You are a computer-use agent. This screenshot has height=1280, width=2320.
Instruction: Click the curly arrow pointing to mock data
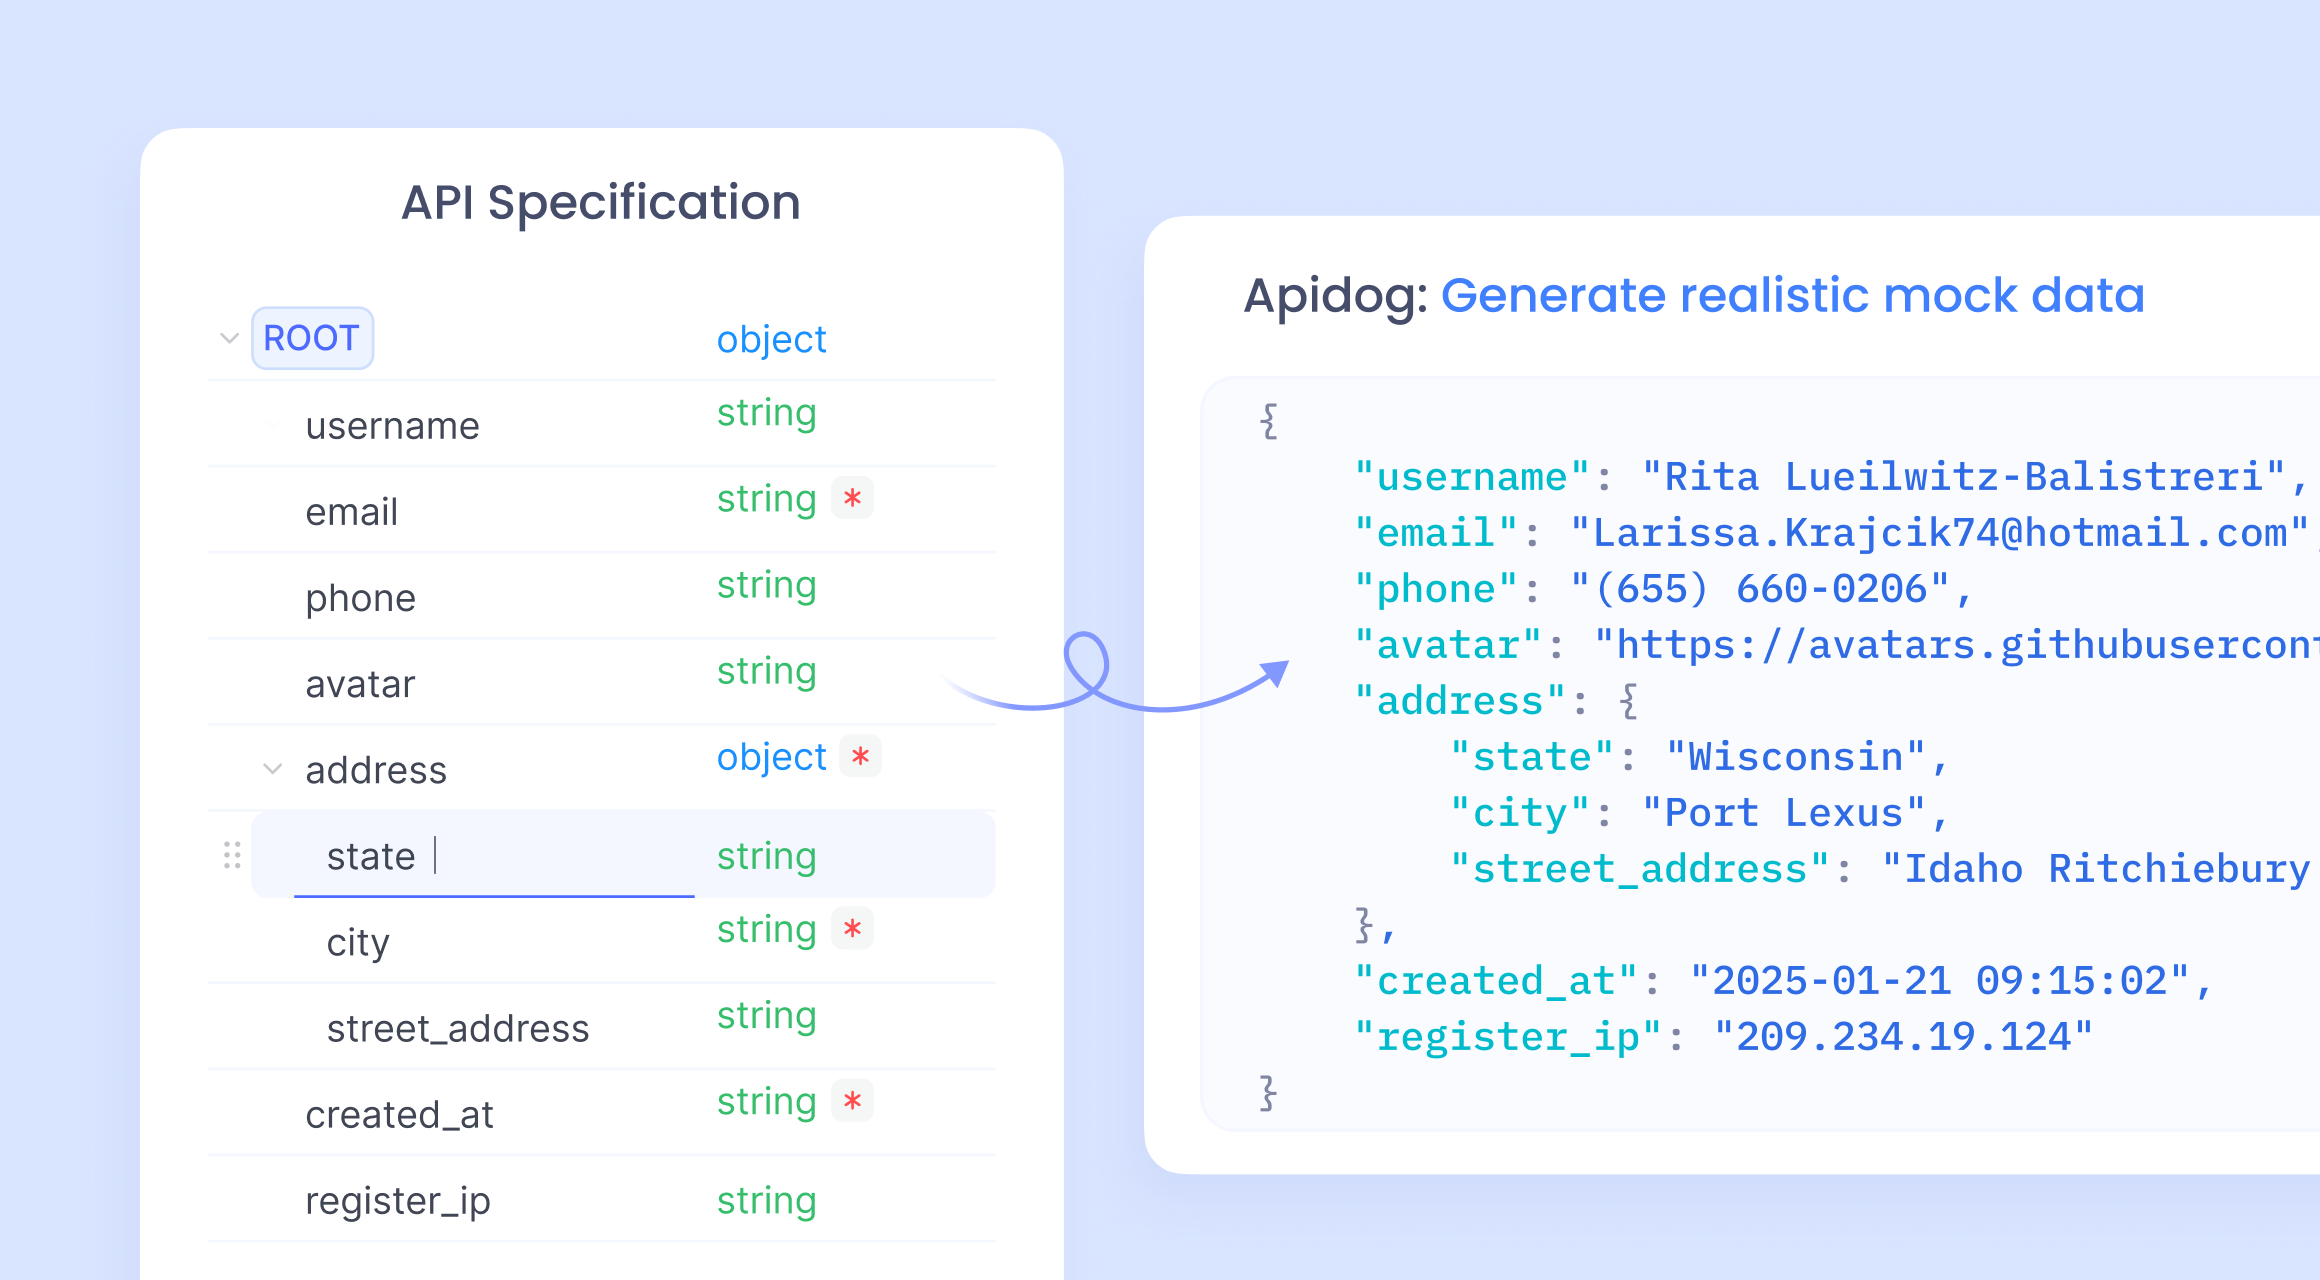[1115, 680]
